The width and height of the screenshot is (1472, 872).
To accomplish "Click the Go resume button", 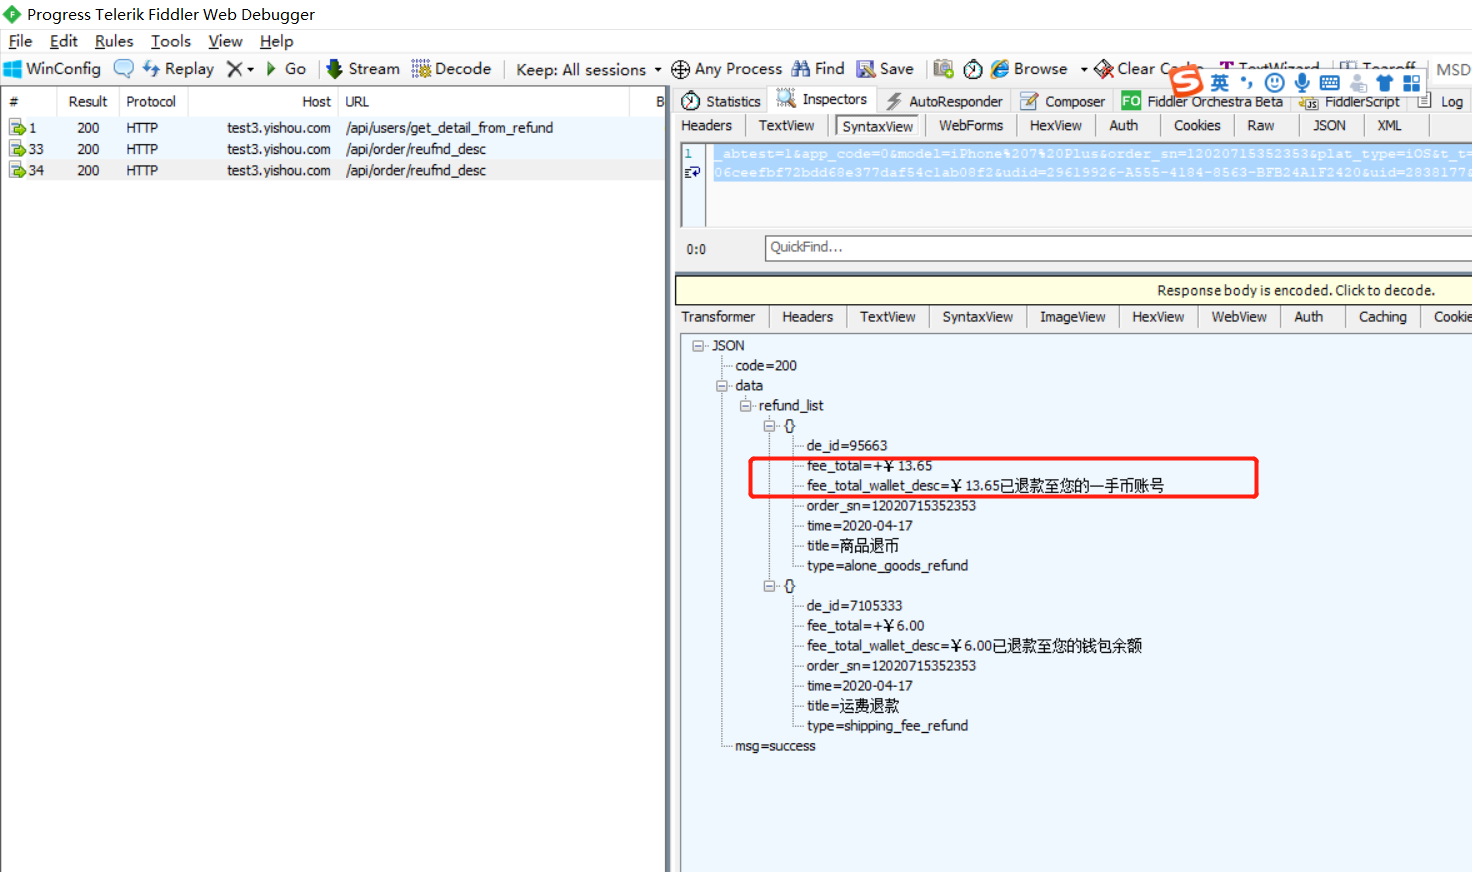I will 286,69.
